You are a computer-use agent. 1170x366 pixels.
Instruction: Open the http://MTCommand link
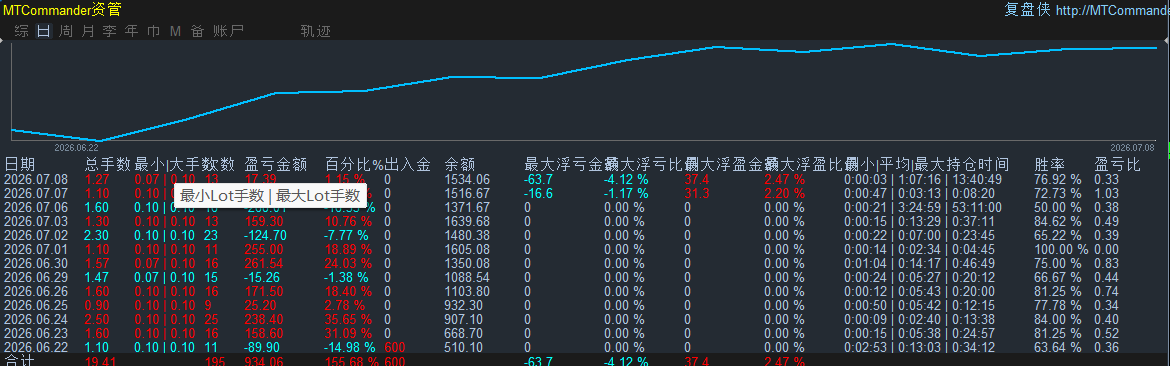click(1113, 10)
